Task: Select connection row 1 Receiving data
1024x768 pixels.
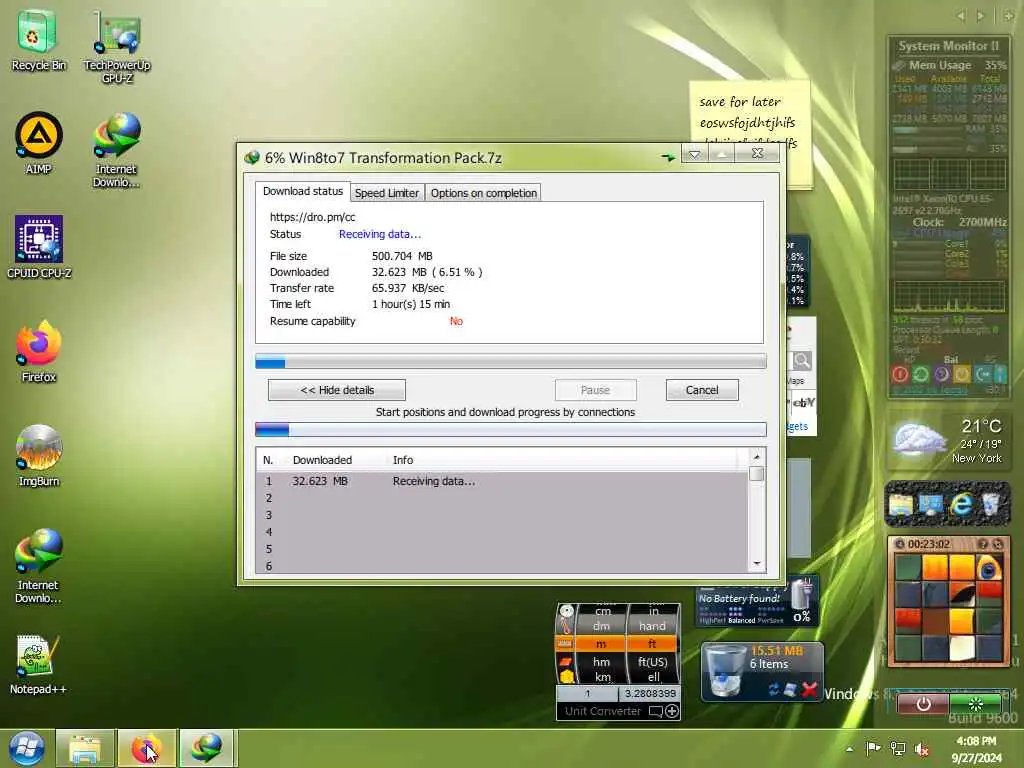Action: click(x=502, y=481)
